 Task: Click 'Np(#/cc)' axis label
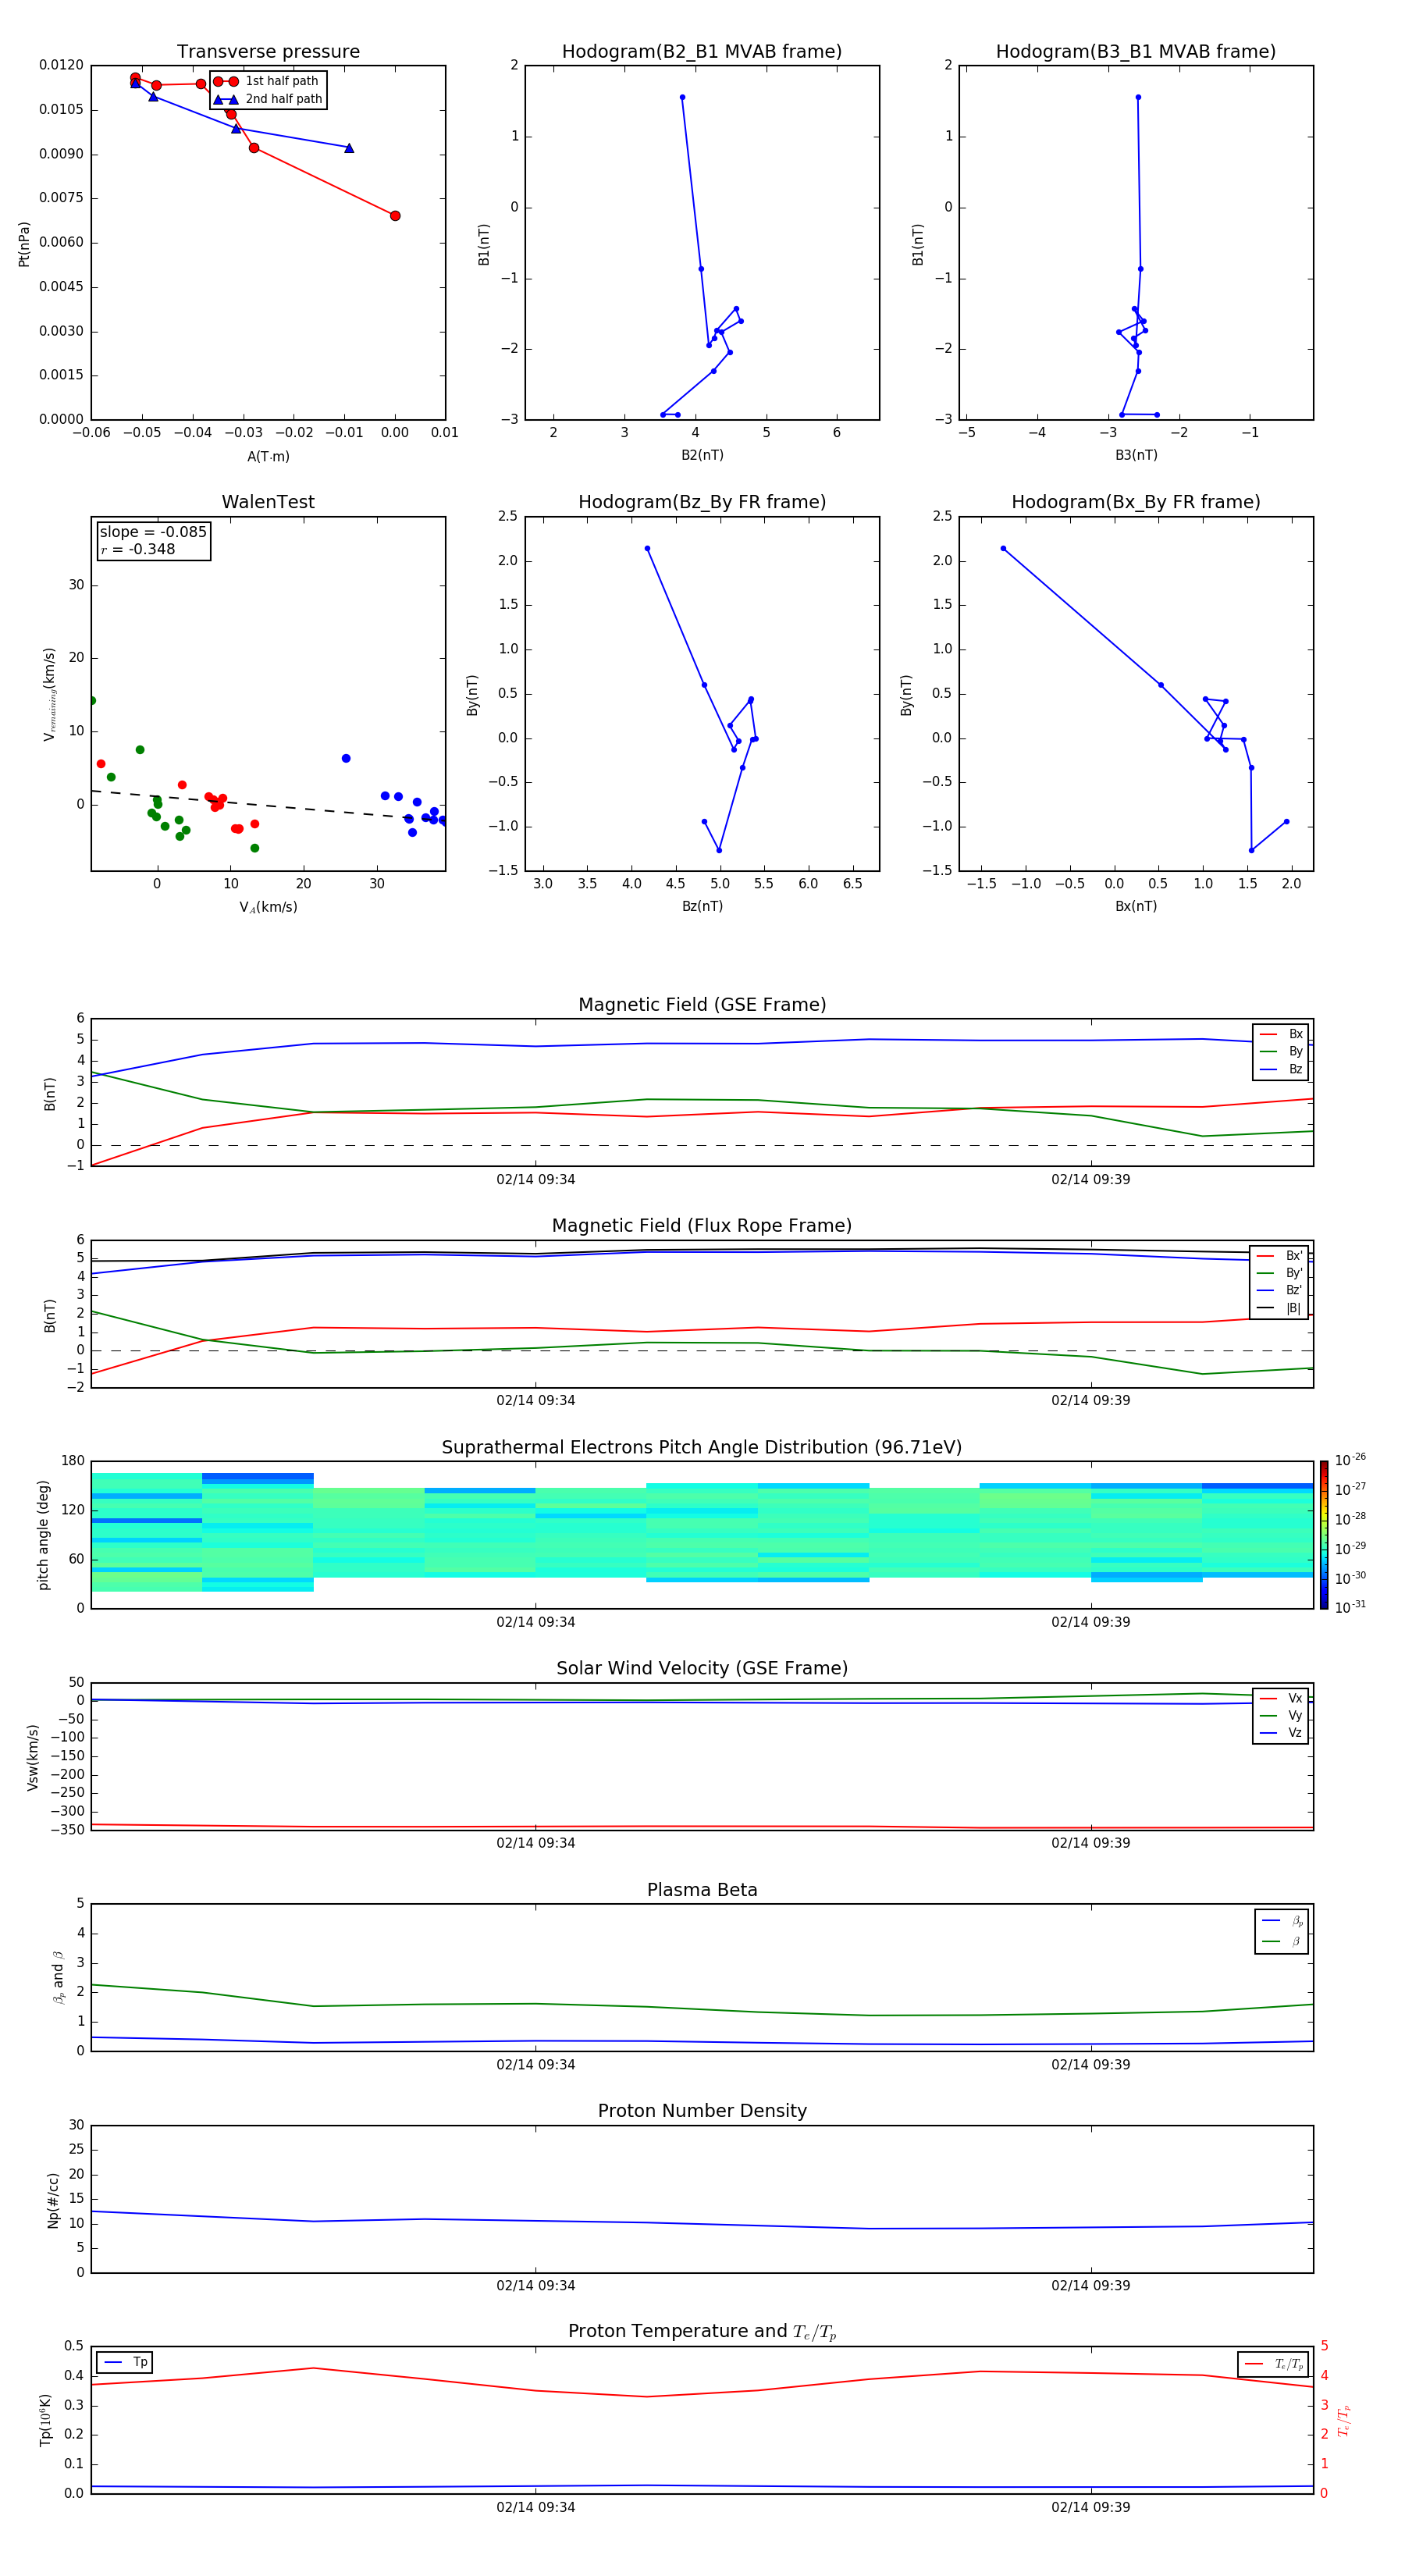(53, 2200)
